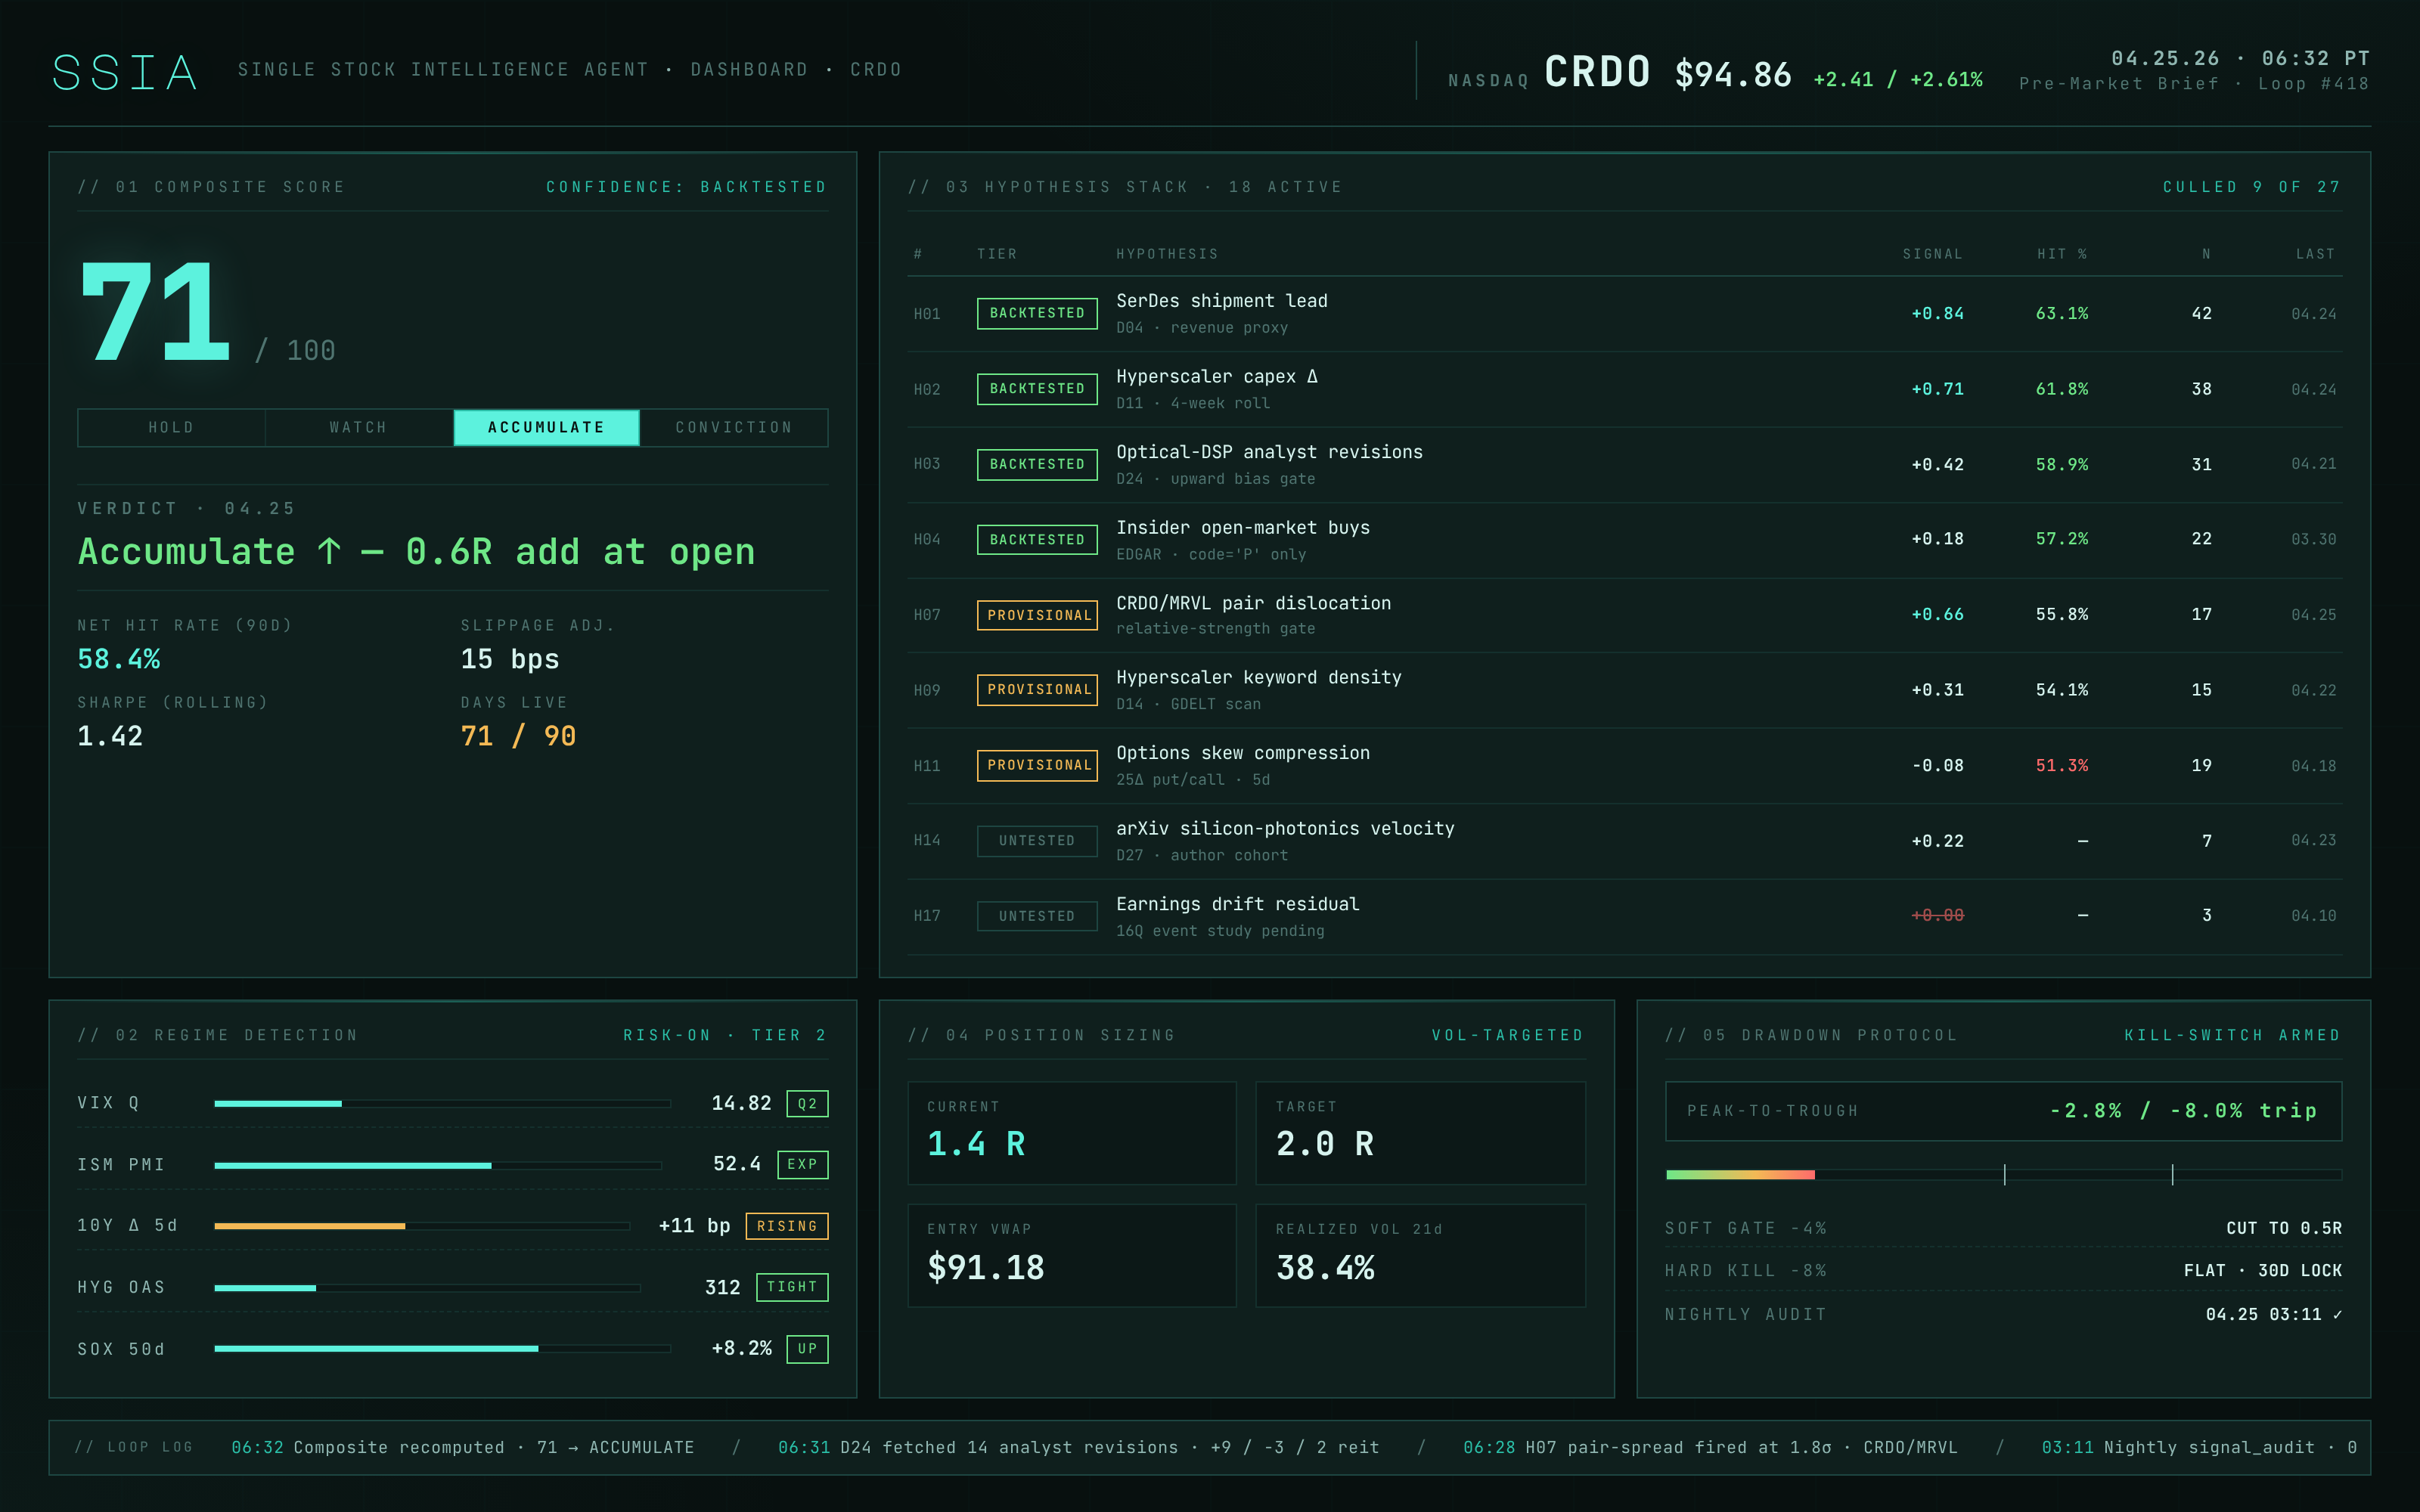Open the CONFIDENCE: BACKTESTED selector
The height and width of the screenshot is (1512, 2420).
686,186
